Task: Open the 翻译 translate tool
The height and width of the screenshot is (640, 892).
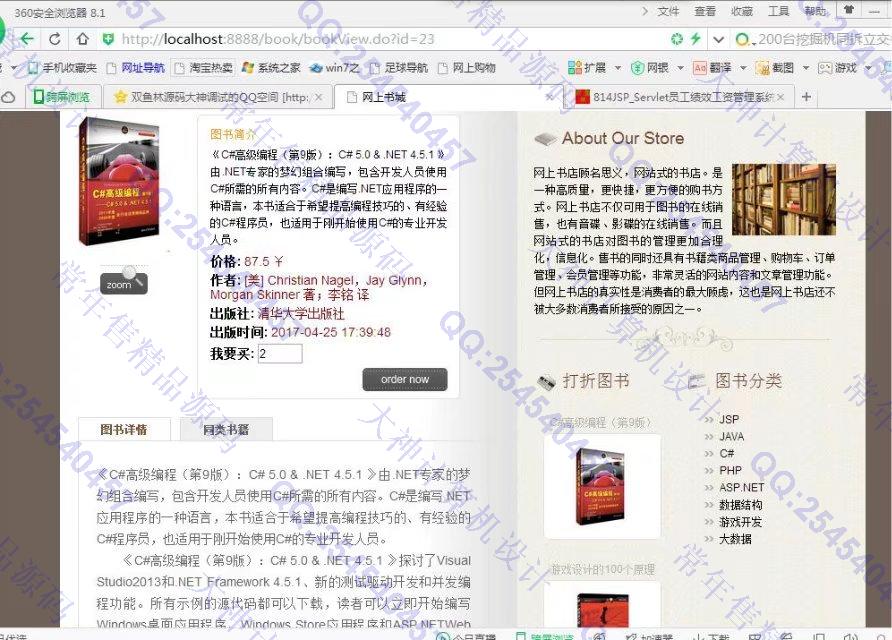Action: [712, 68]
